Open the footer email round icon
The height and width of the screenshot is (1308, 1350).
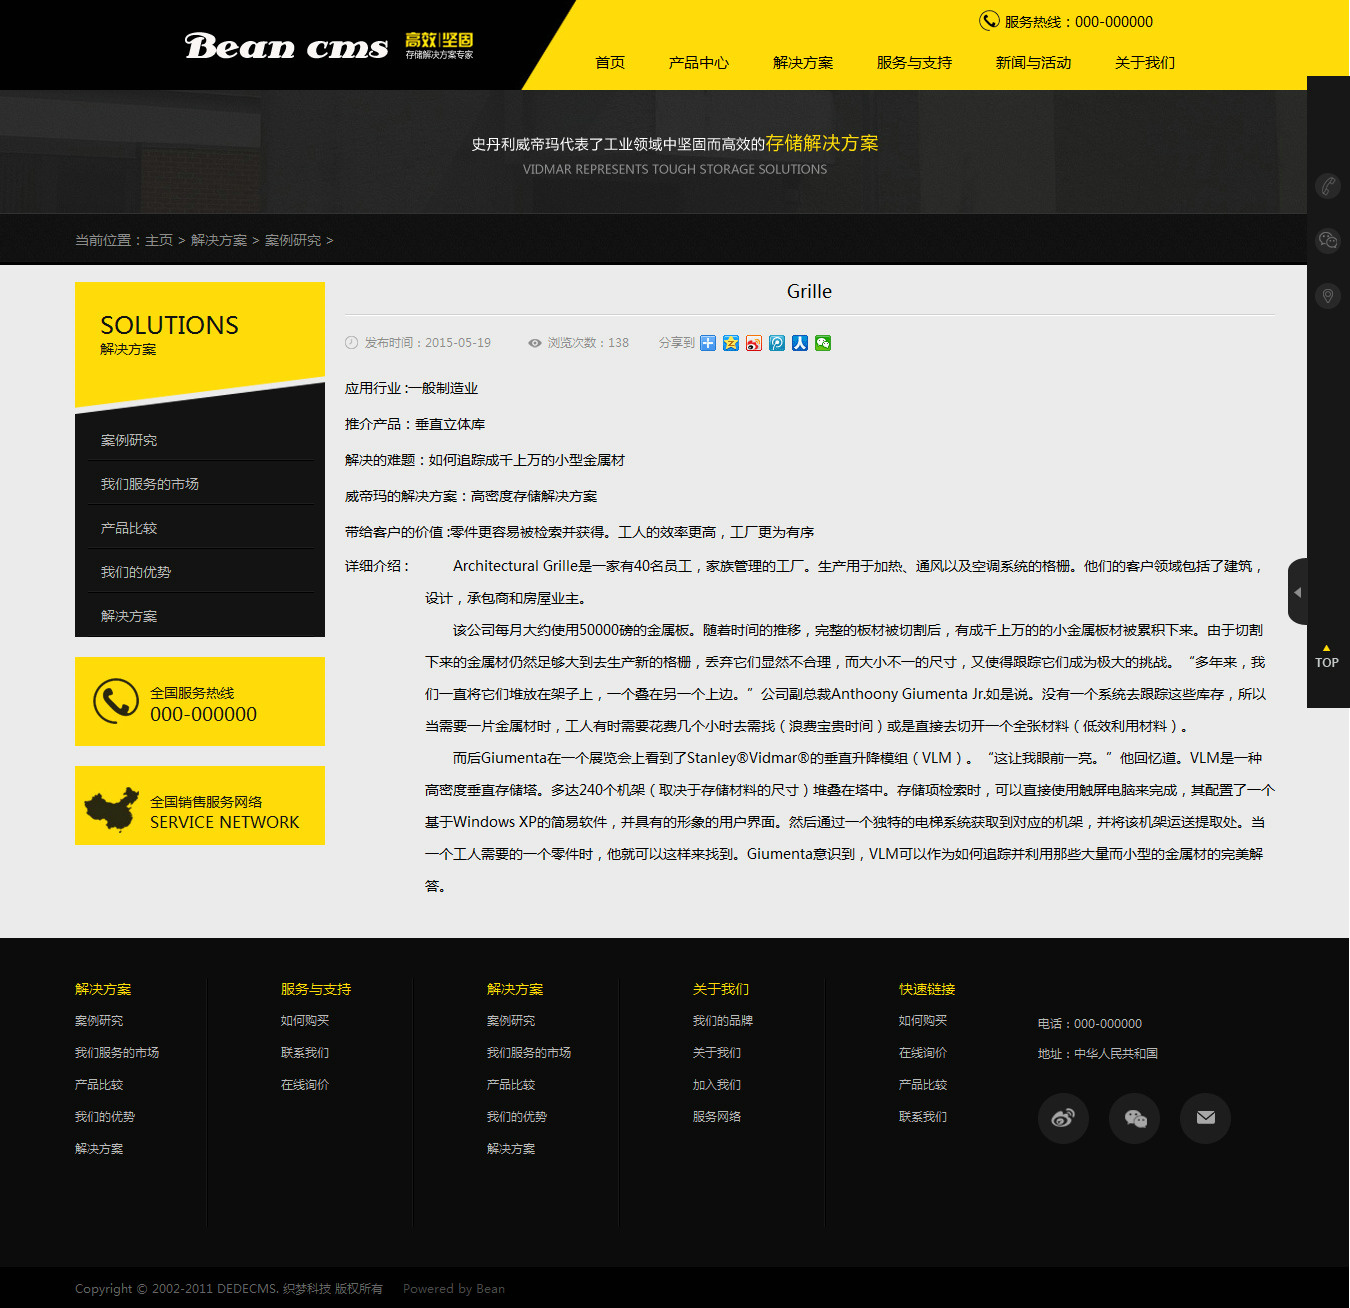coord(1205,1118)
